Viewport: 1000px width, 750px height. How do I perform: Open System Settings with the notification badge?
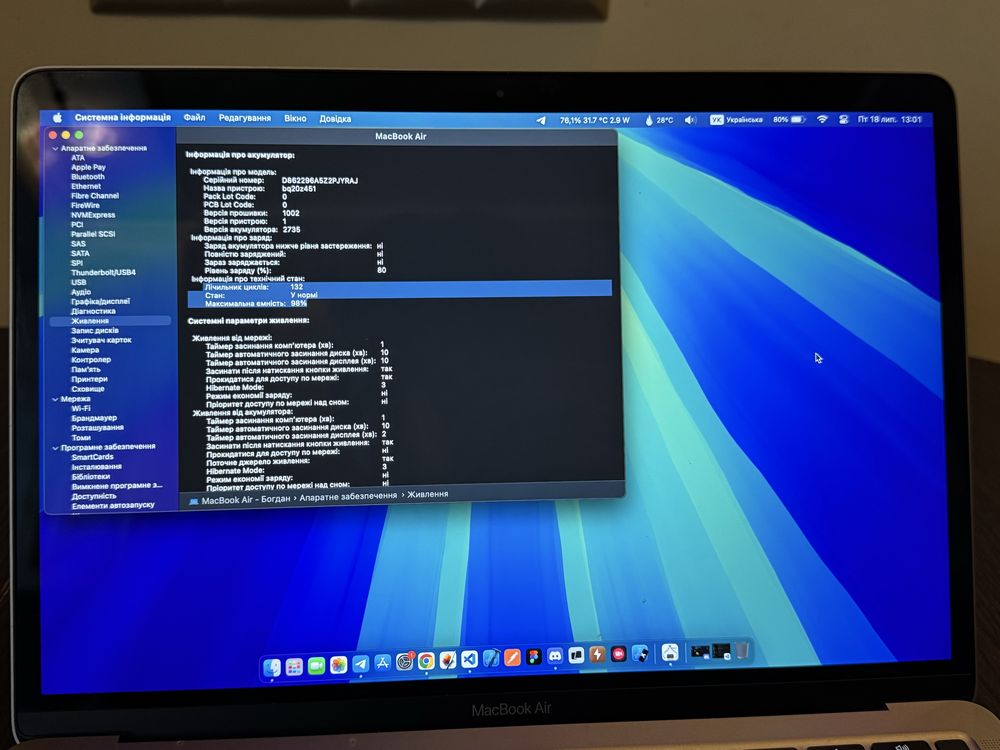[x=405, y=661]
